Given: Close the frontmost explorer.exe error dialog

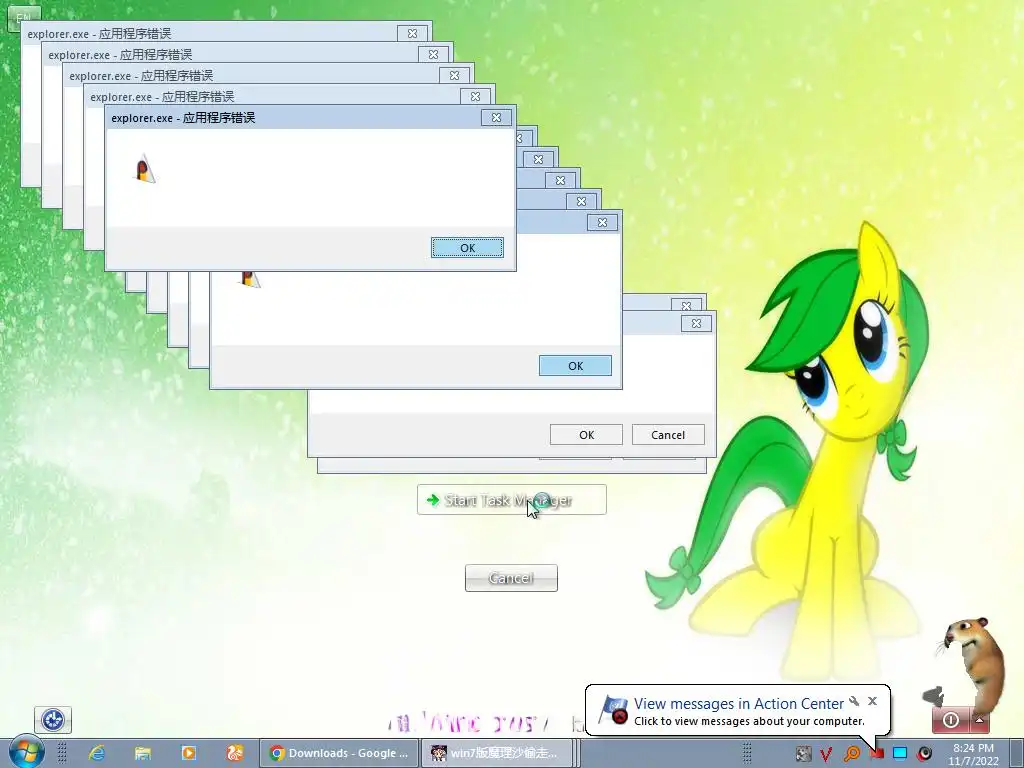Looking at the screenshot, I should coord(496,118).
